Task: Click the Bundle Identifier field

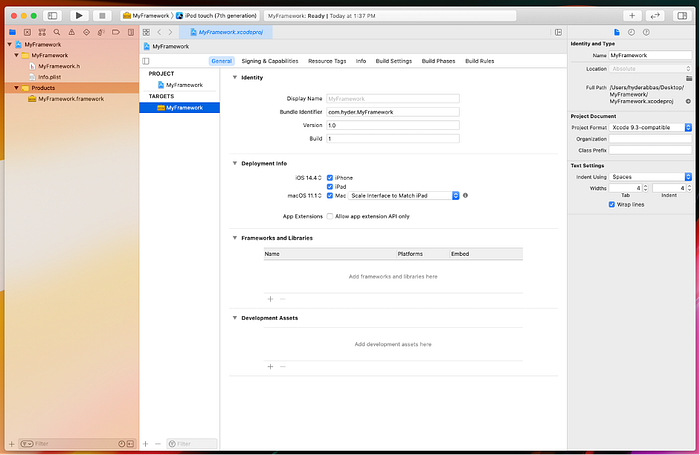Action: (x=393, y=112)
